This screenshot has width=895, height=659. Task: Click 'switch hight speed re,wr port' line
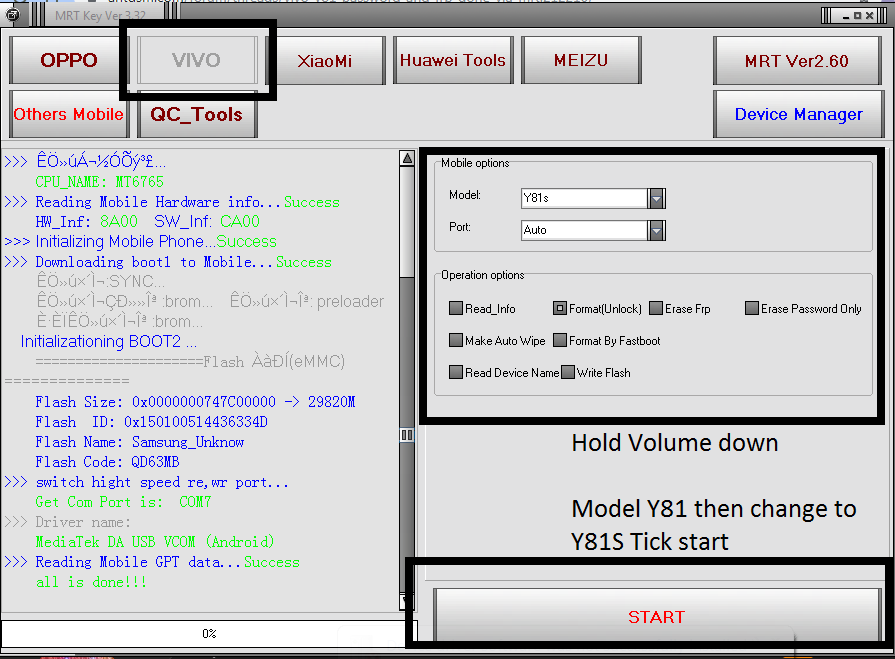pyautogui.click(x=146, y=483)
